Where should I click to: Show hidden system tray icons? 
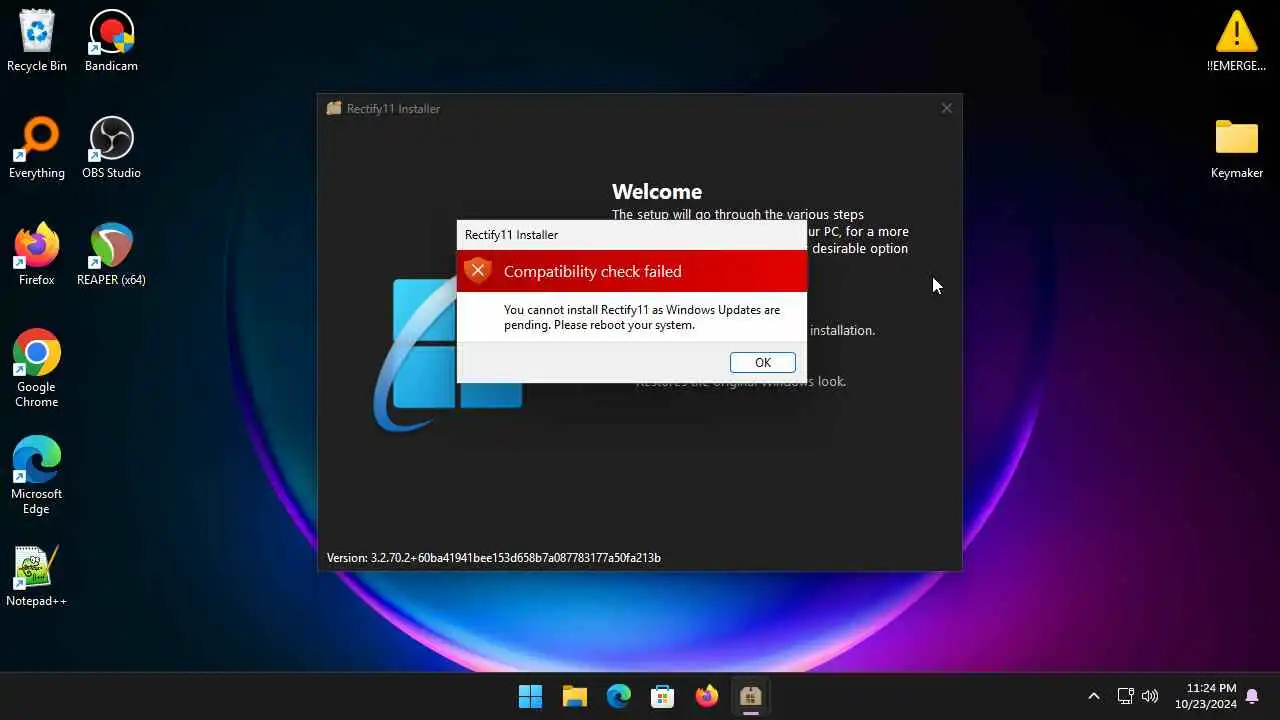click(x=1093, y=696)
